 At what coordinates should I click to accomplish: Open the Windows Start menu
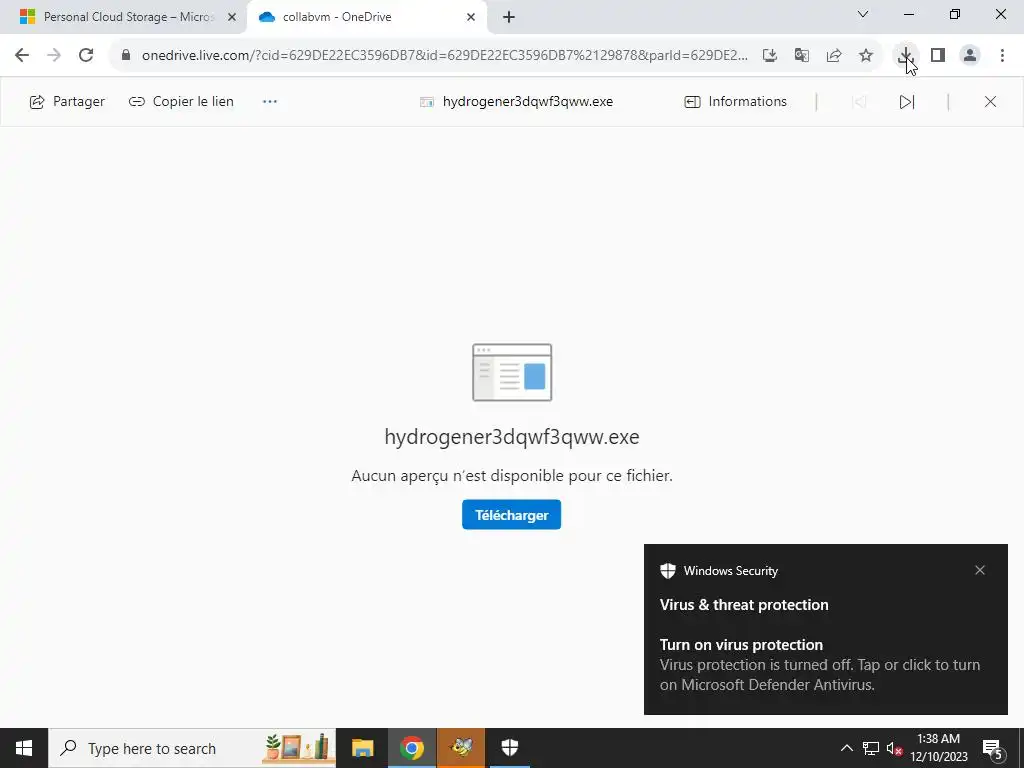(x=24, y=748)
